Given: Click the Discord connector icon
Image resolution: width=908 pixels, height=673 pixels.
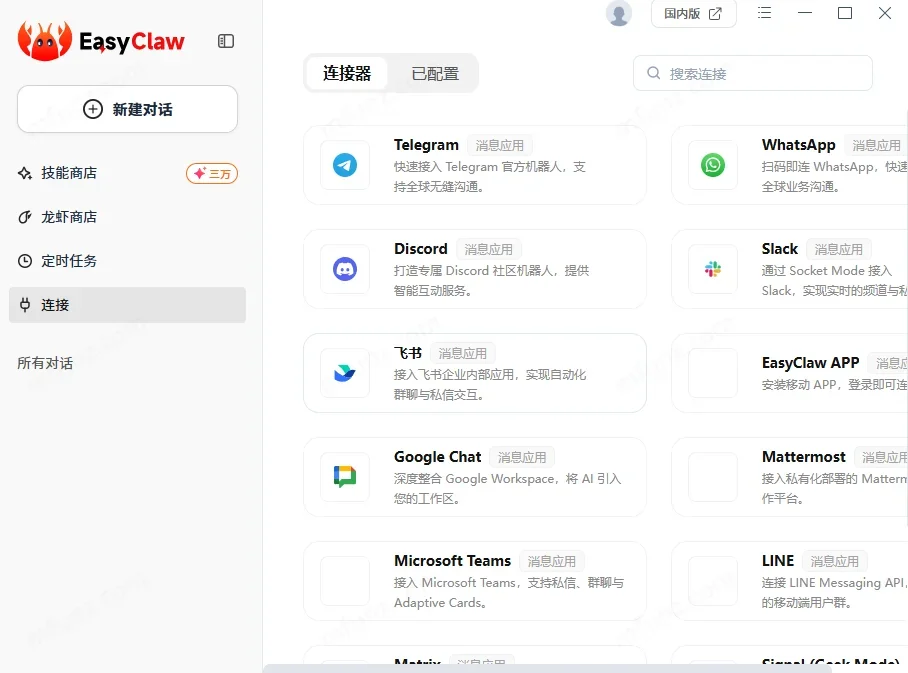Looking at the screenshot, I should pos(345,269).
